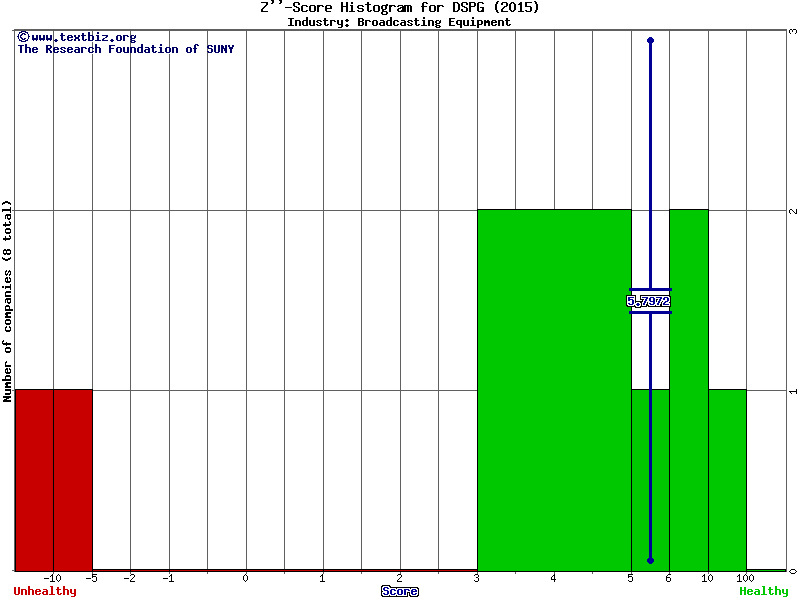Select the red bar between -10 and -5
The height and width of the screenshot is (600, 800).
[54, 480]
